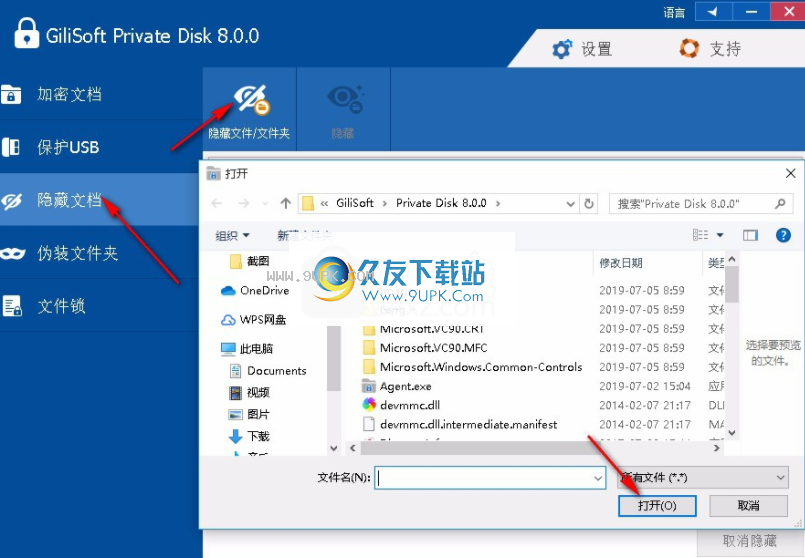Select OneDrive in navigation pane
The width and height of the screenshot is (805, 558).
tap(255, 291)
